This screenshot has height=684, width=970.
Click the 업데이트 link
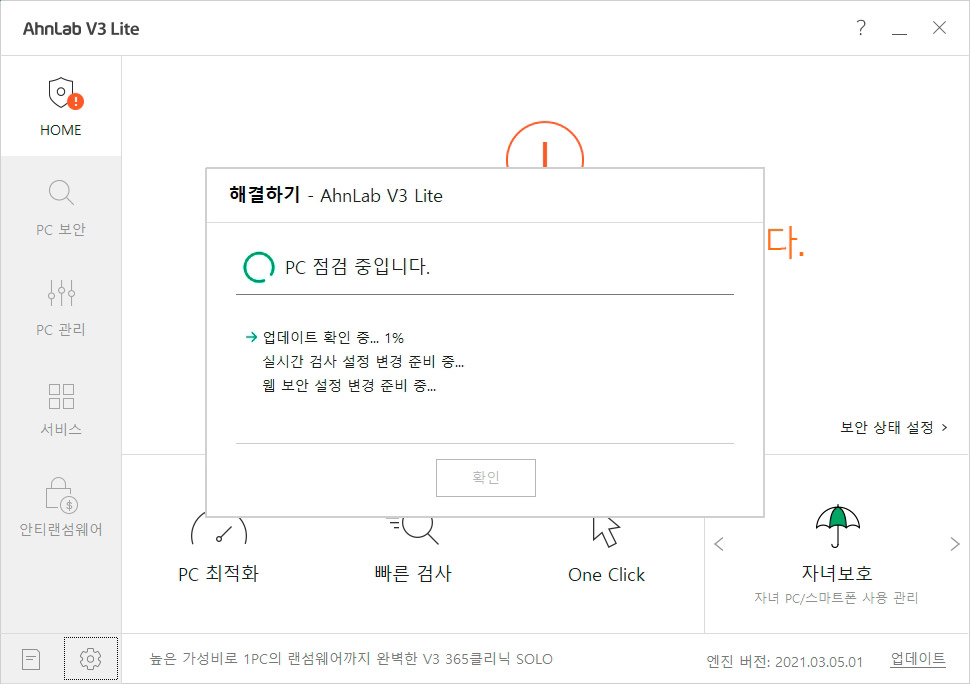point(917,659)
